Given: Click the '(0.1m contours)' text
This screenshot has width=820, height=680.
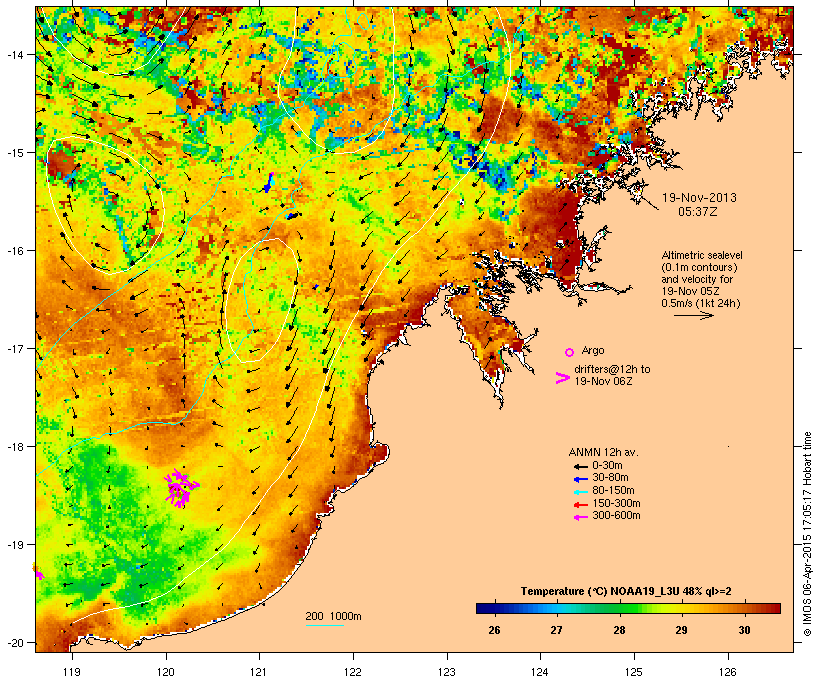Looking at the screenshot, I should click(x=699, y=267).
